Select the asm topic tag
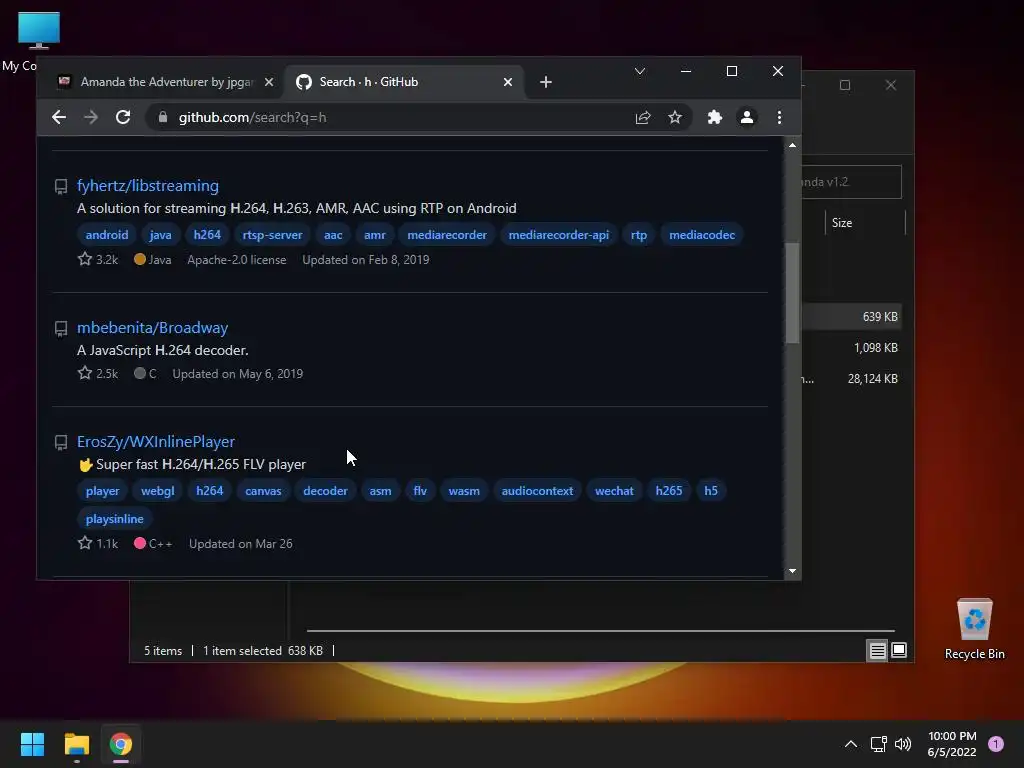Screen dimensions: 1024x768 point(380,491)
